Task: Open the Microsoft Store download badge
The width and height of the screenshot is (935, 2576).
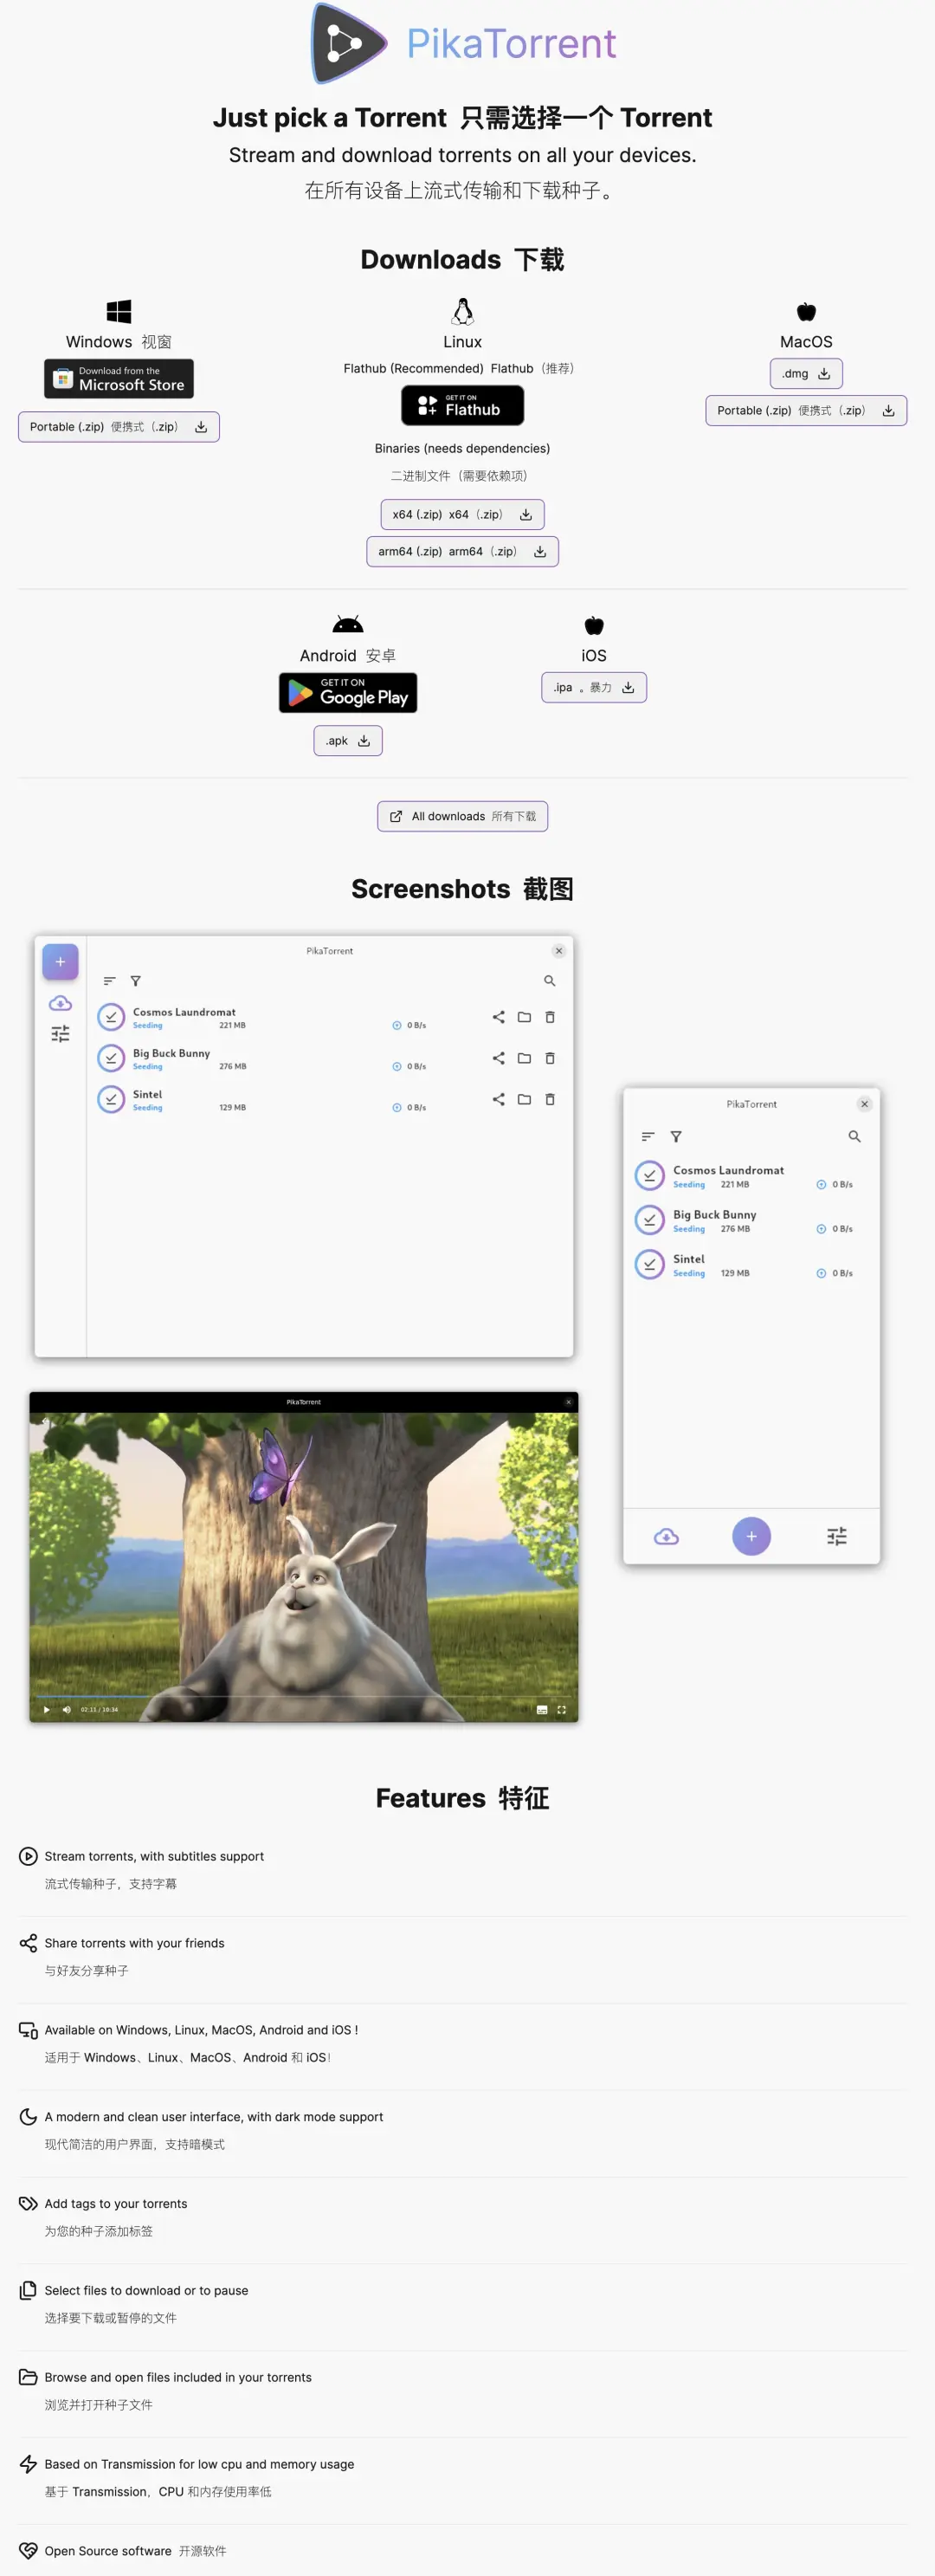Action: pyautogui.click(x=119, y=379)
